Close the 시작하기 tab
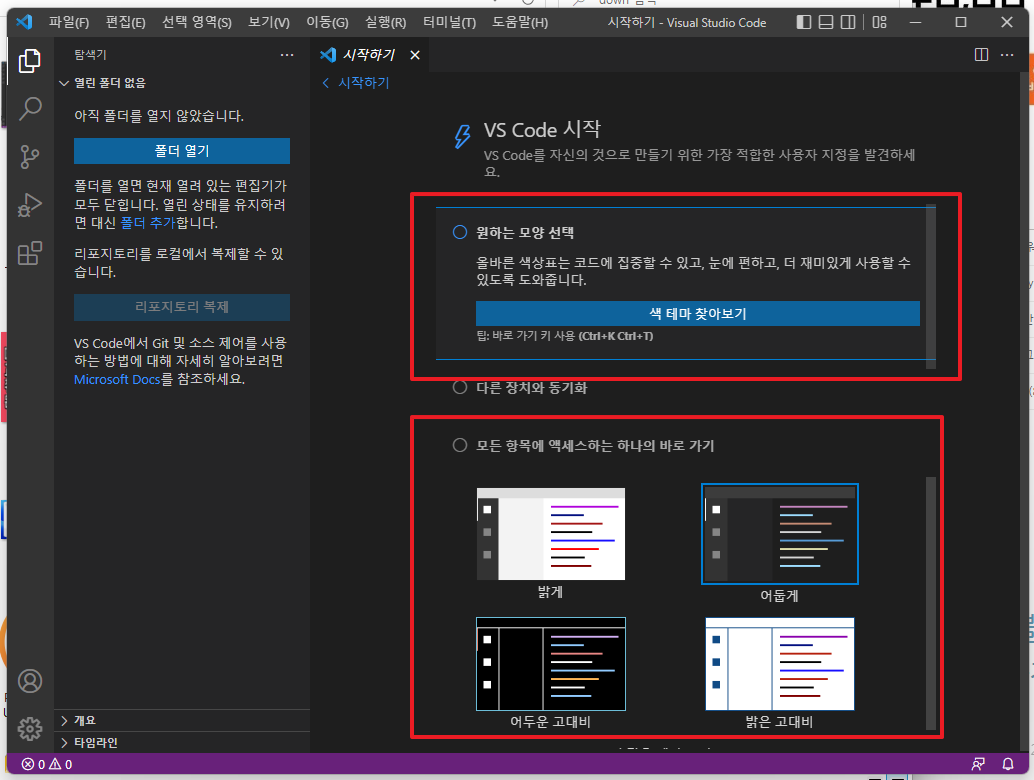The width and height of the screenshot is (1034, 780). tap(415, 55)
